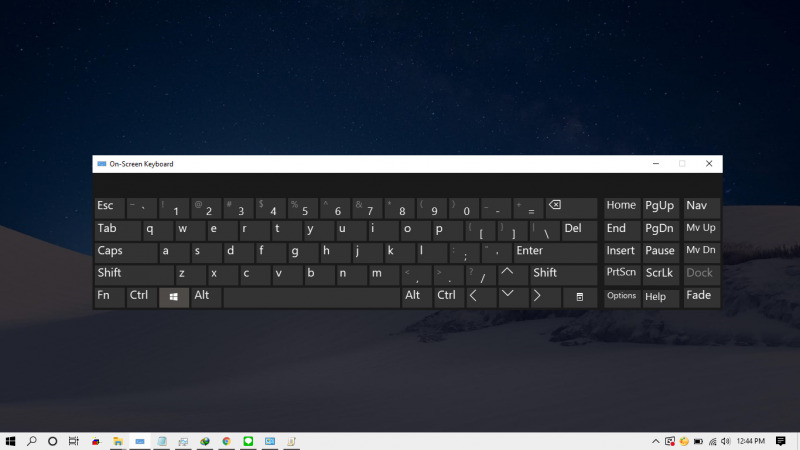Toggle the Fn key
800x450 pixels.
(109, 297)
